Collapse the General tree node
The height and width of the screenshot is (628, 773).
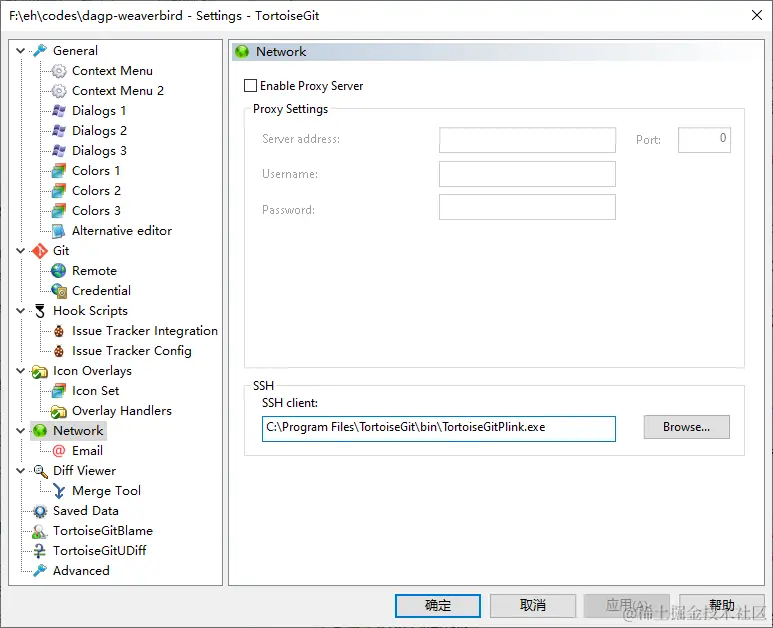(x=20, y=50)
